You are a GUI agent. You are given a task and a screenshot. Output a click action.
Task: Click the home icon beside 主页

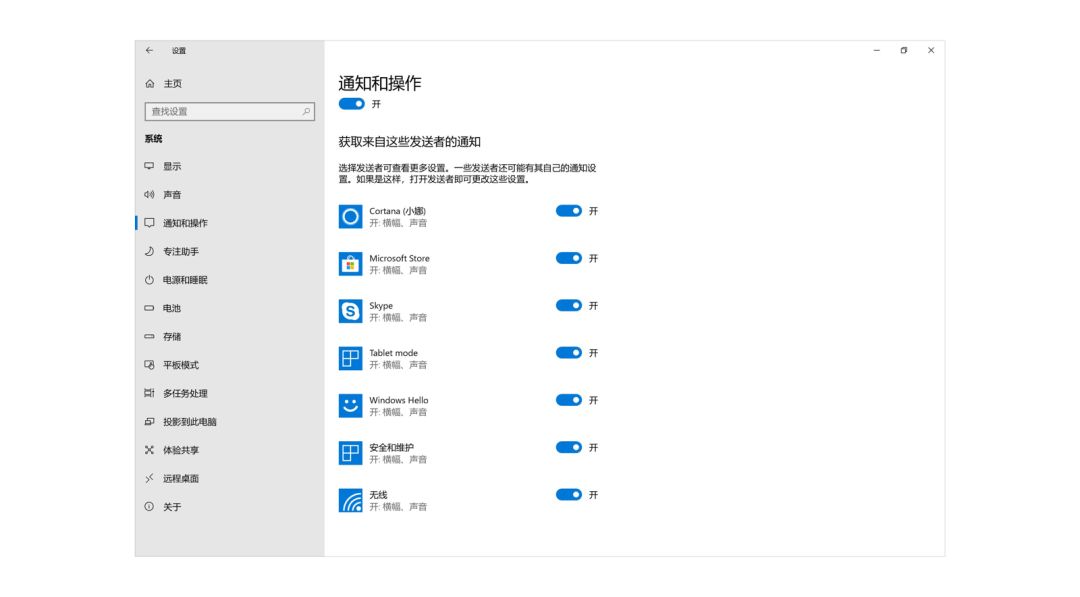tap(149, 83)
